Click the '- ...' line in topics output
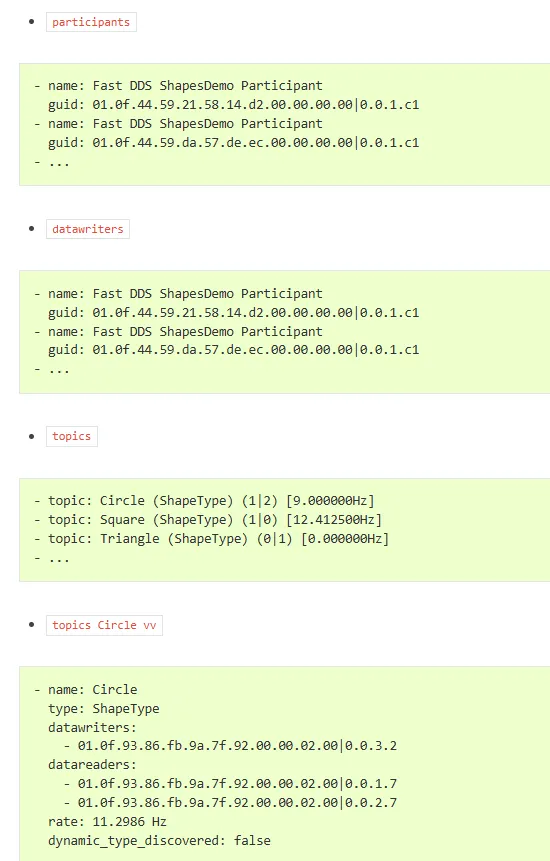The image size is (550, 861). (52, 558)
